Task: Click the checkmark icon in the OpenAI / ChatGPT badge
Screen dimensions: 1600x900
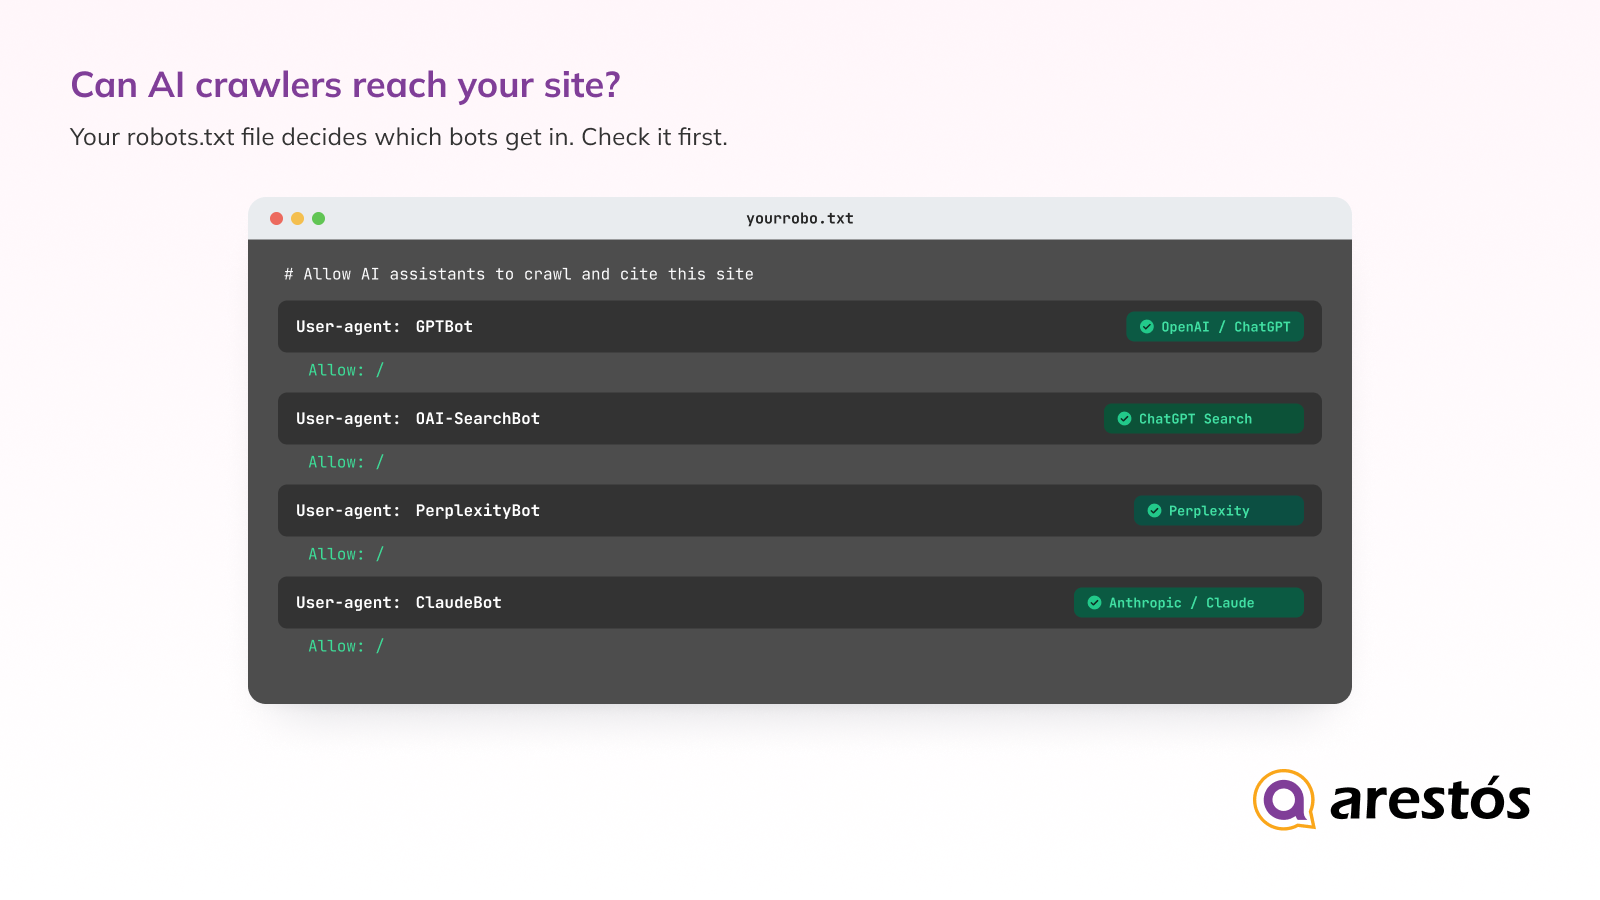Action: (1147, 327)
